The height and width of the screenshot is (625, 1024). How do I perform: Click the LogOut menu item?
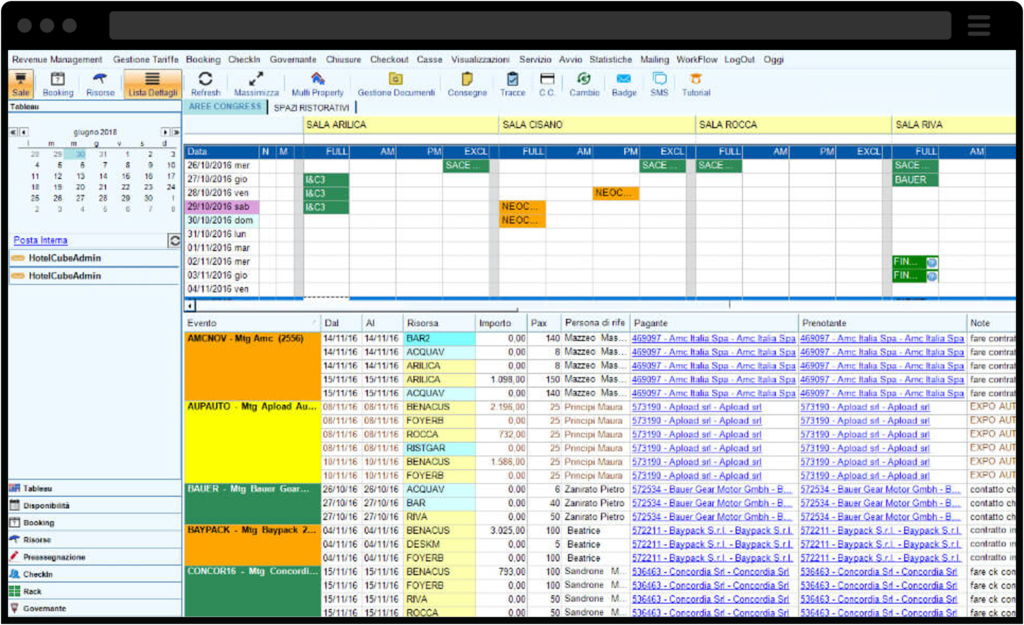(x=739, y=59)
